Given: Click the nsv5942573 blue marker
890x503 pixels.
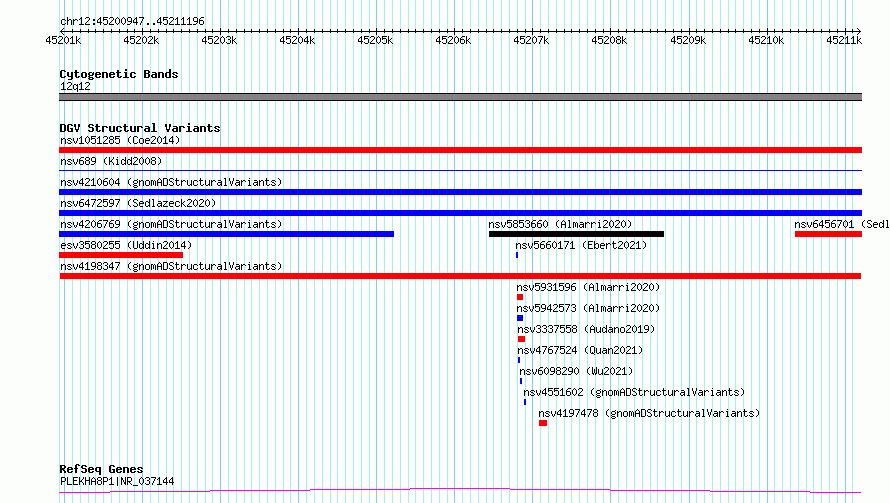Looking at the screenshot, I should pyautogui.click(x=520, y=318).
